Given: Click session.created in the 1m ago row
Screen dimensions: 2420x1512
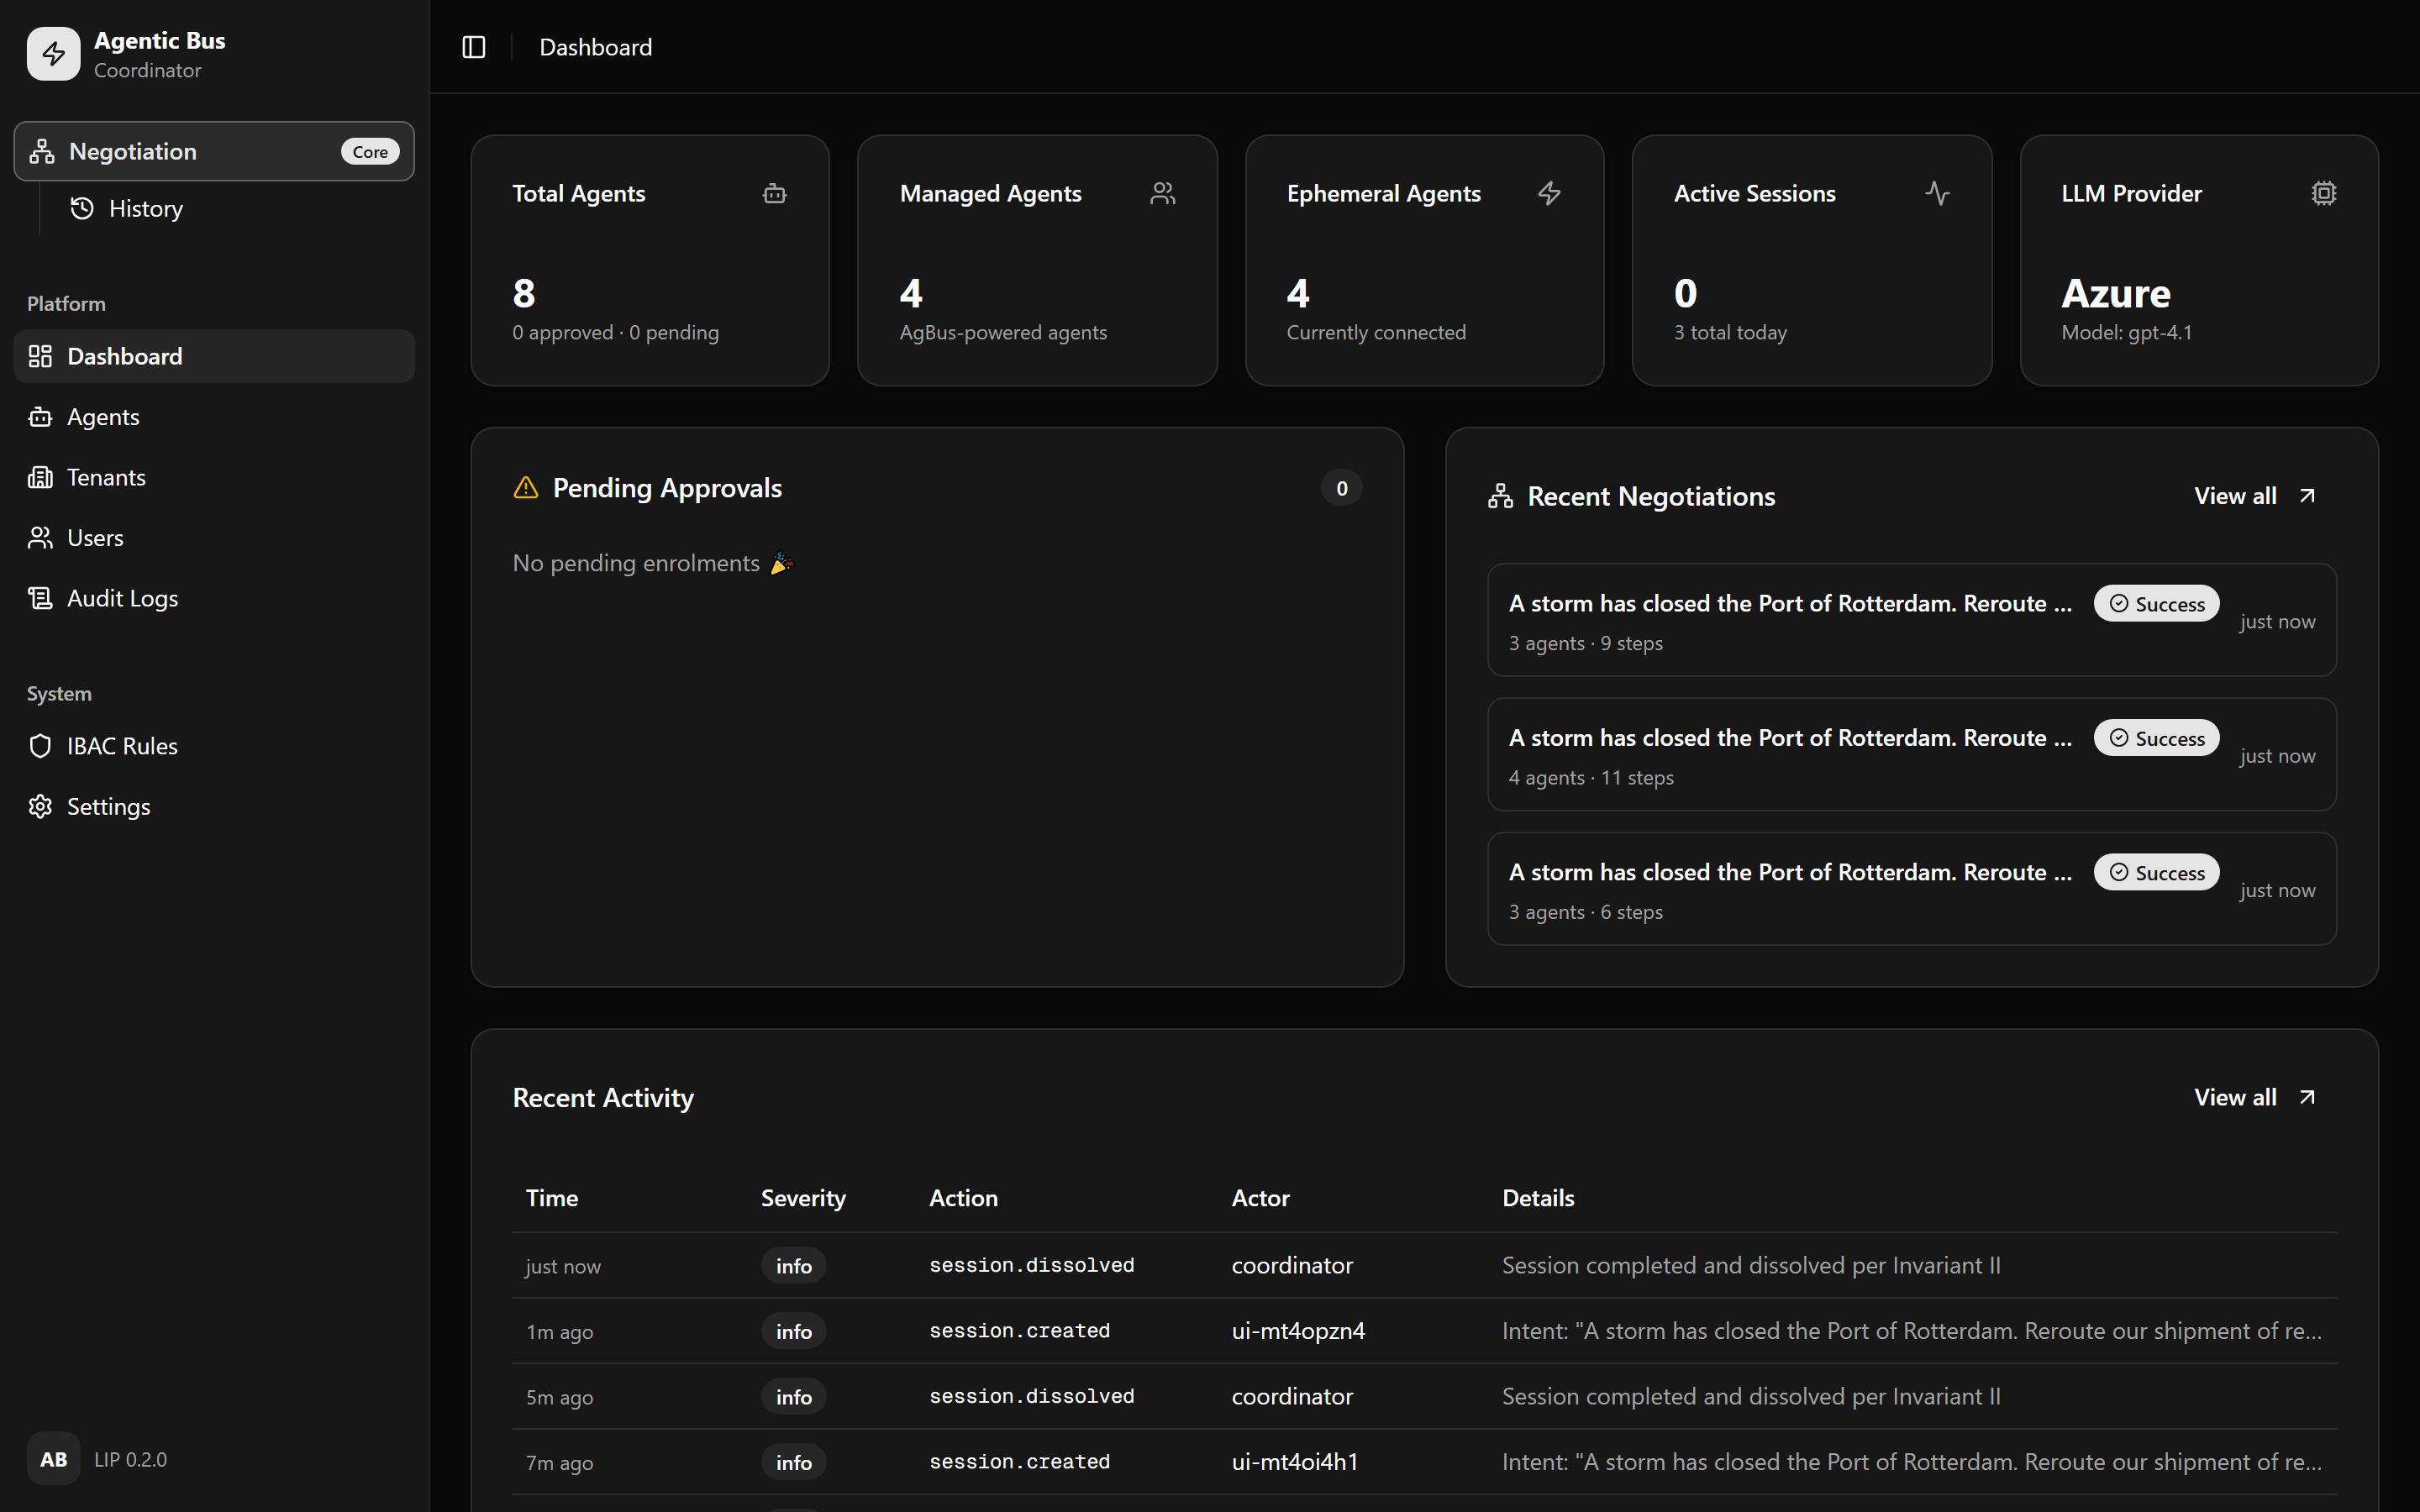Looking at the screenshot, I should pos(1019,1331).
